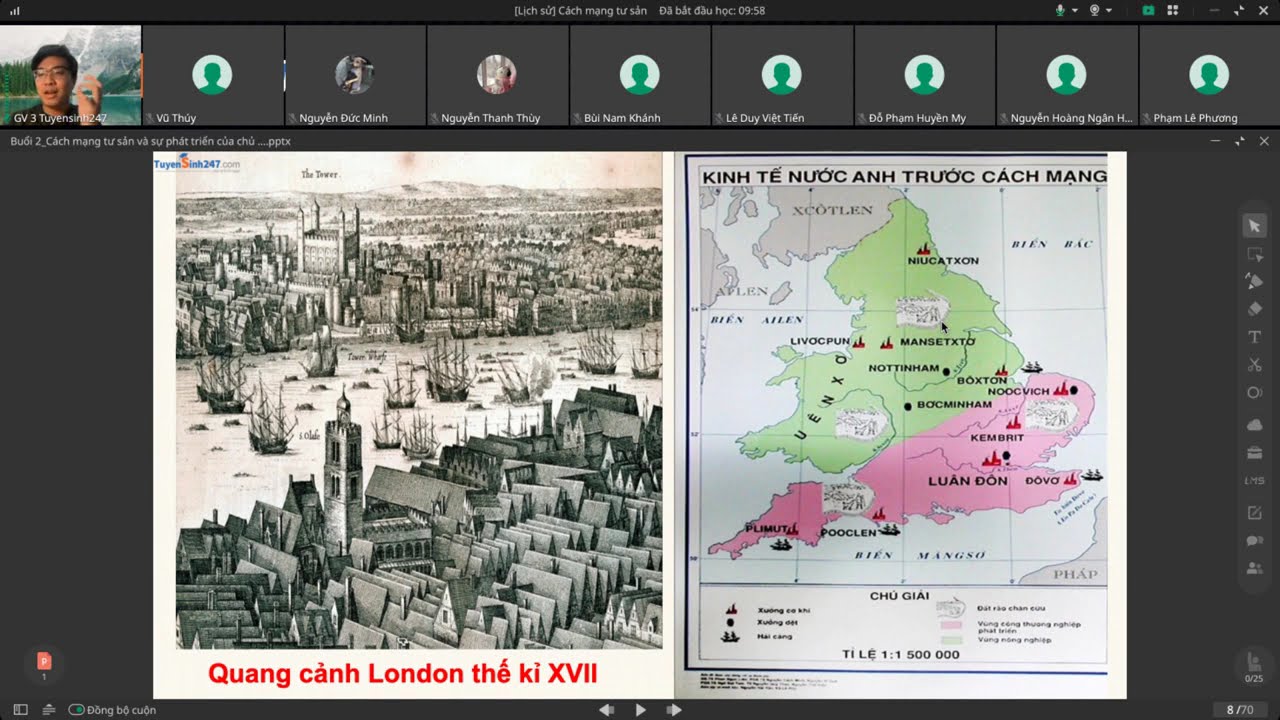This screenshot has width=1280, height=720.
Task: Click the scissors cut tool
Action: 1254,365
